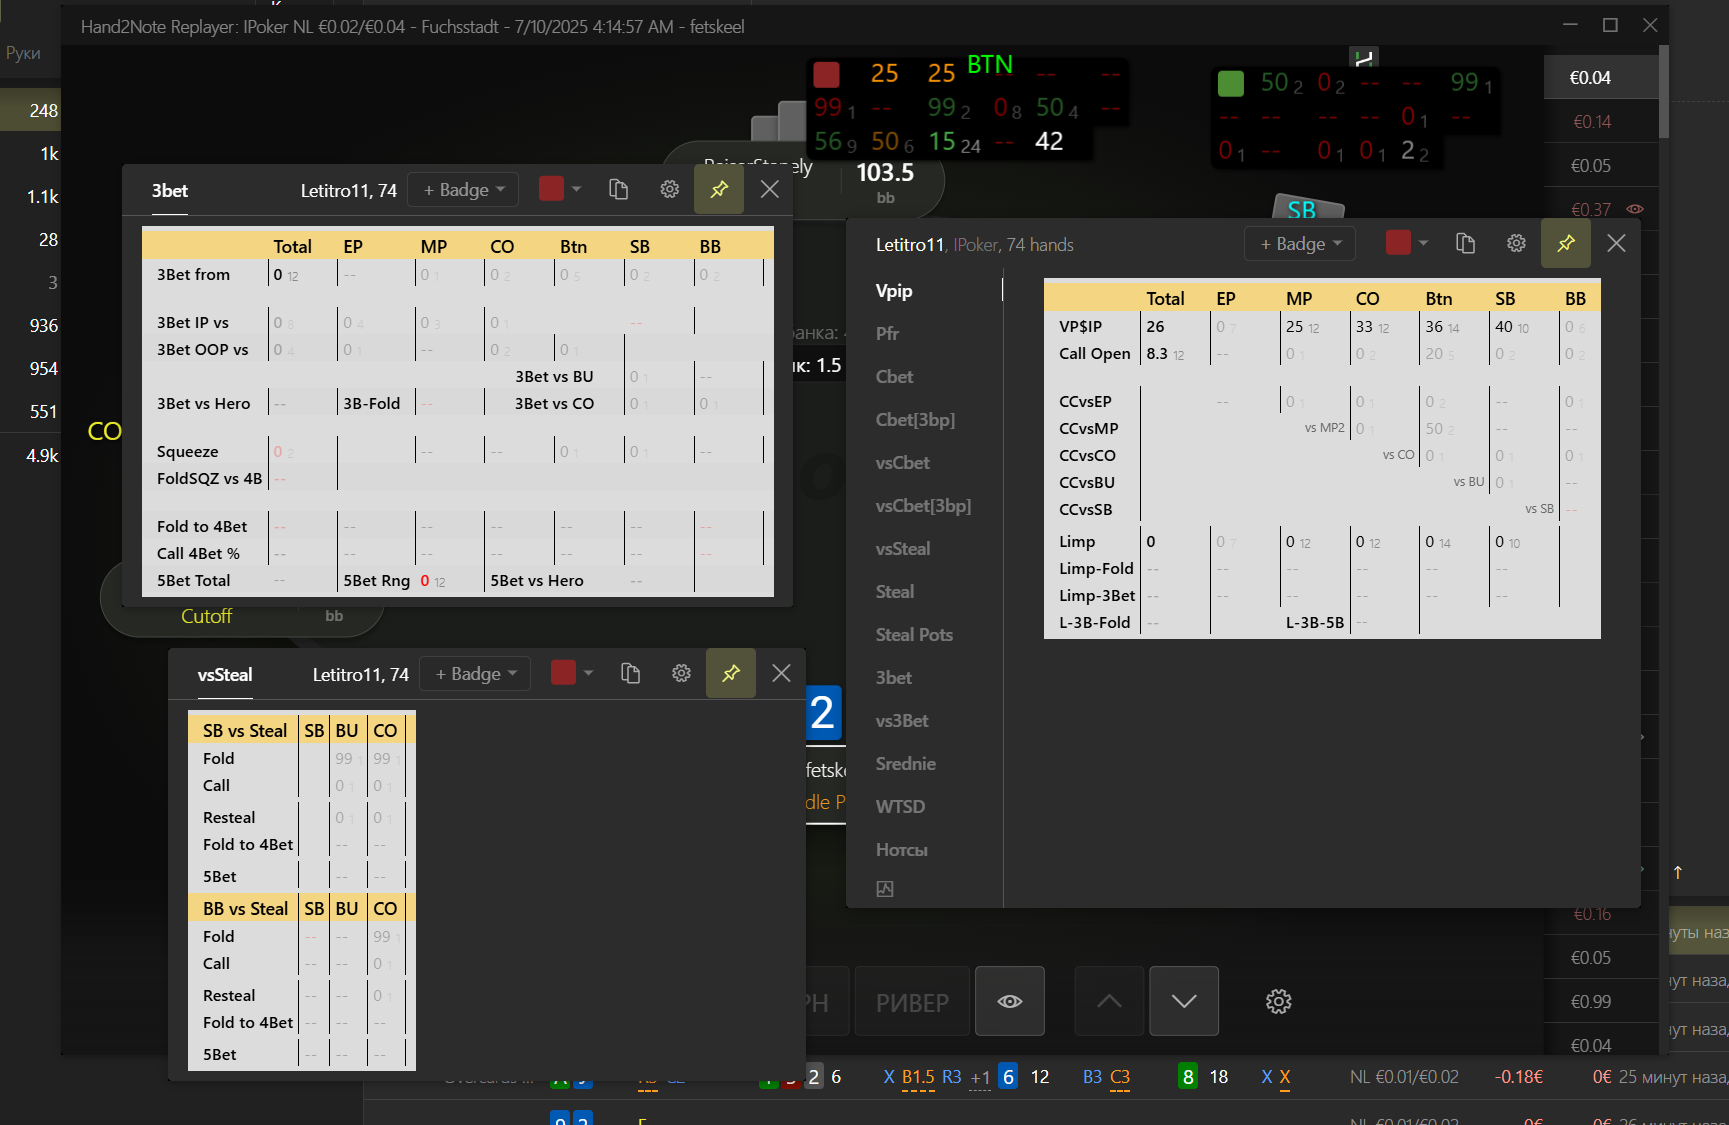Viewport: 1729px width, 1125px height.
Task: Click the image icon below Нотсы
Action: click(885, 889)
